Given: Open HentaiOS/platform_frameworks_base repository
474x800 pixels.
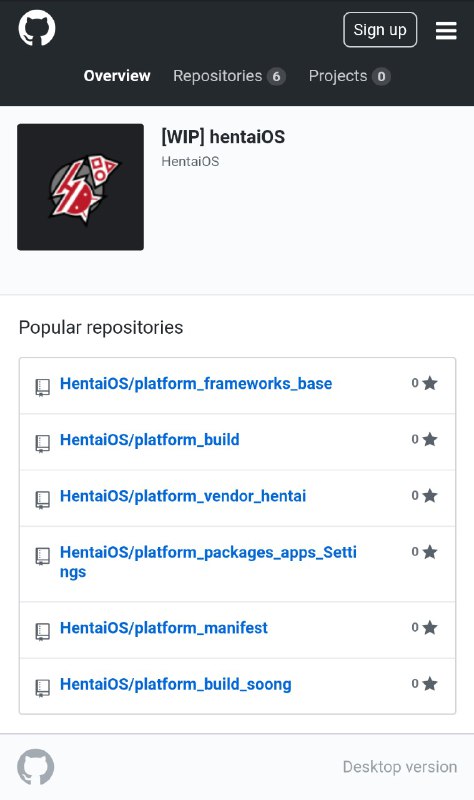Looking at the screenshot, I should pos(196,383).
